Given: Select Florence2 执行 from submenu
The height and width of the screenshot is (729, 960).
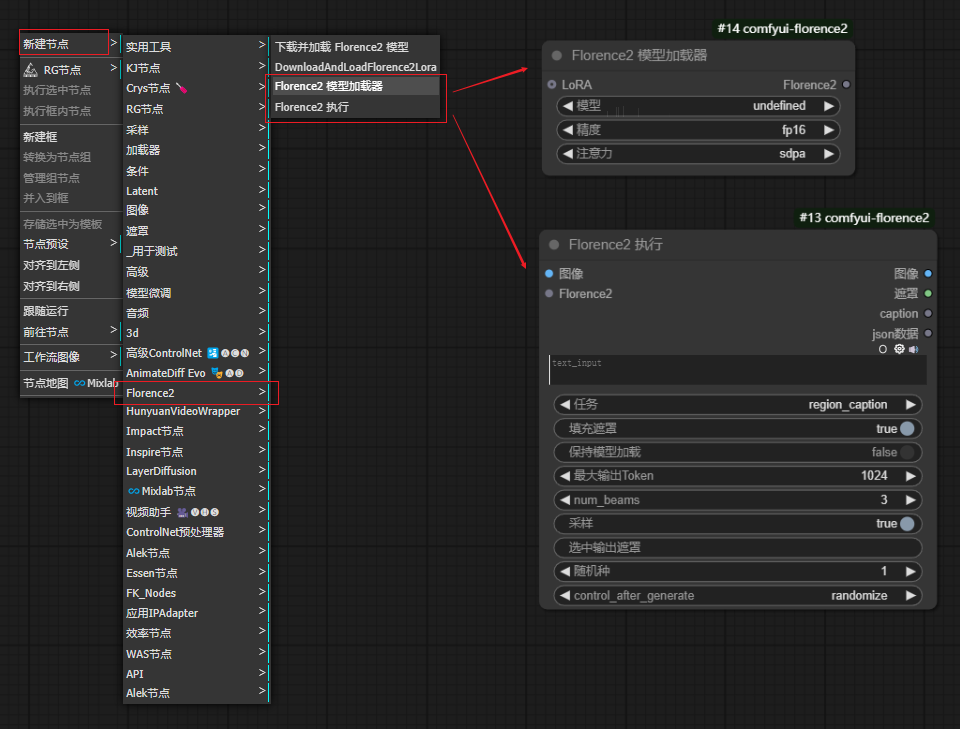Looking at the screenshot, I should 356,107.
